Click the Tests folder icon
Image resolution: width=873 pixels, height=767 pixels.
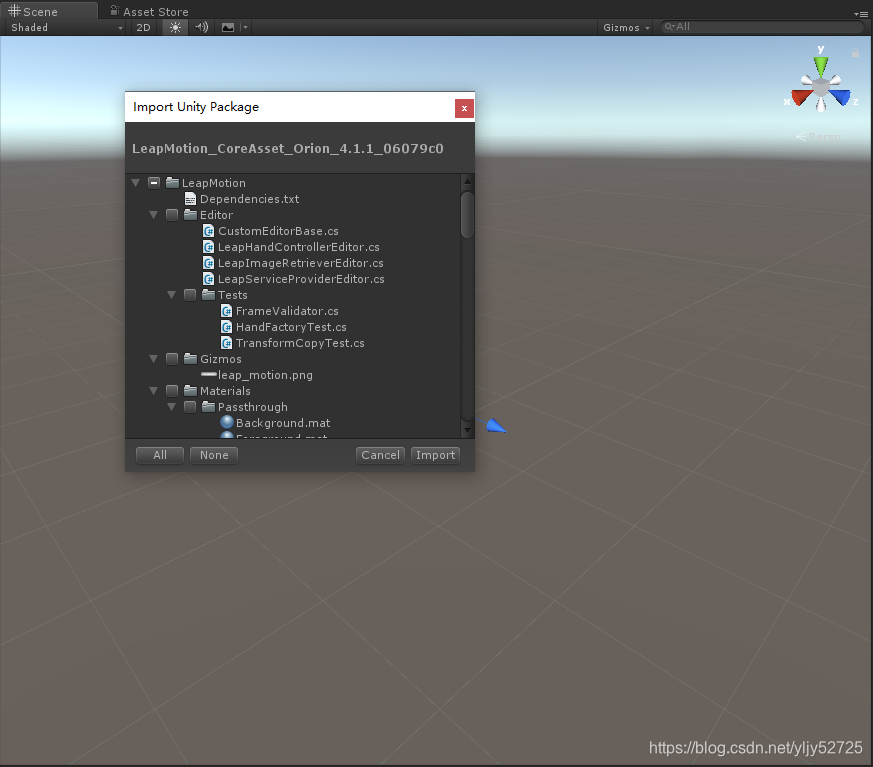[208, 294]
